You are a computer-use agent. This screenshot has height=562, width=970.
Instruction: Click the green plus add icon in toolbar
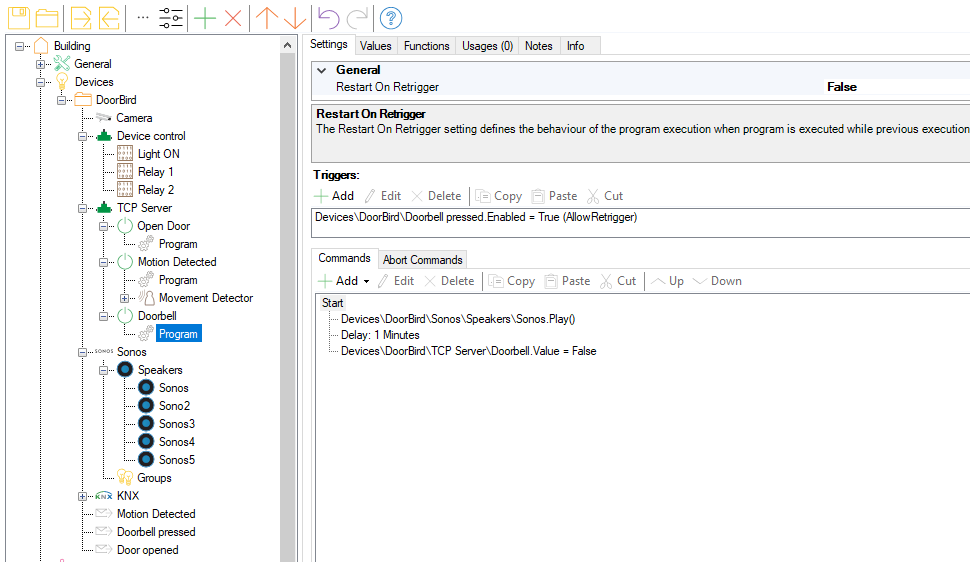click(204, 18)
